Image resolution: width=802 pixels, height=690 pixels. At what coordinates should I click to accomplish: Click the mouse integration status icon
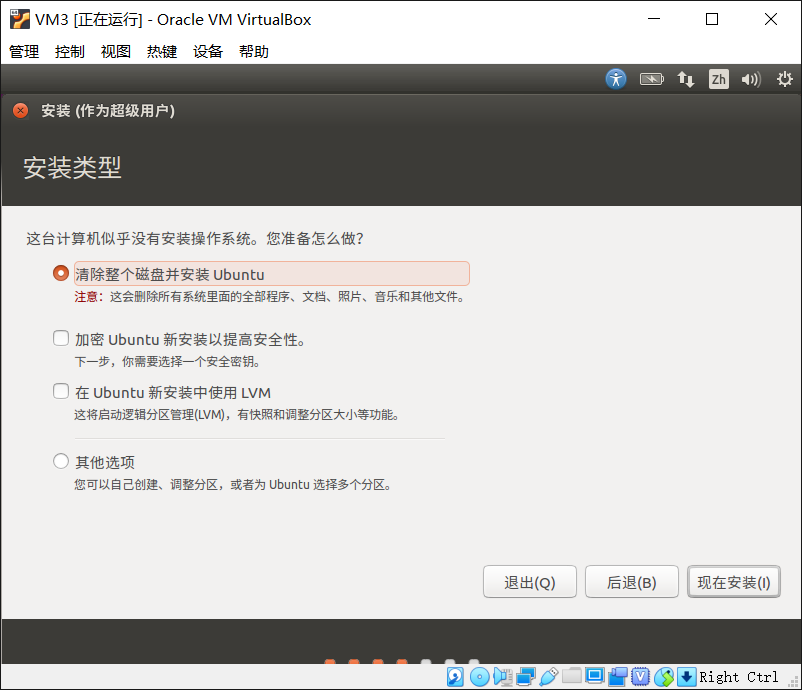tap(664, 677)
